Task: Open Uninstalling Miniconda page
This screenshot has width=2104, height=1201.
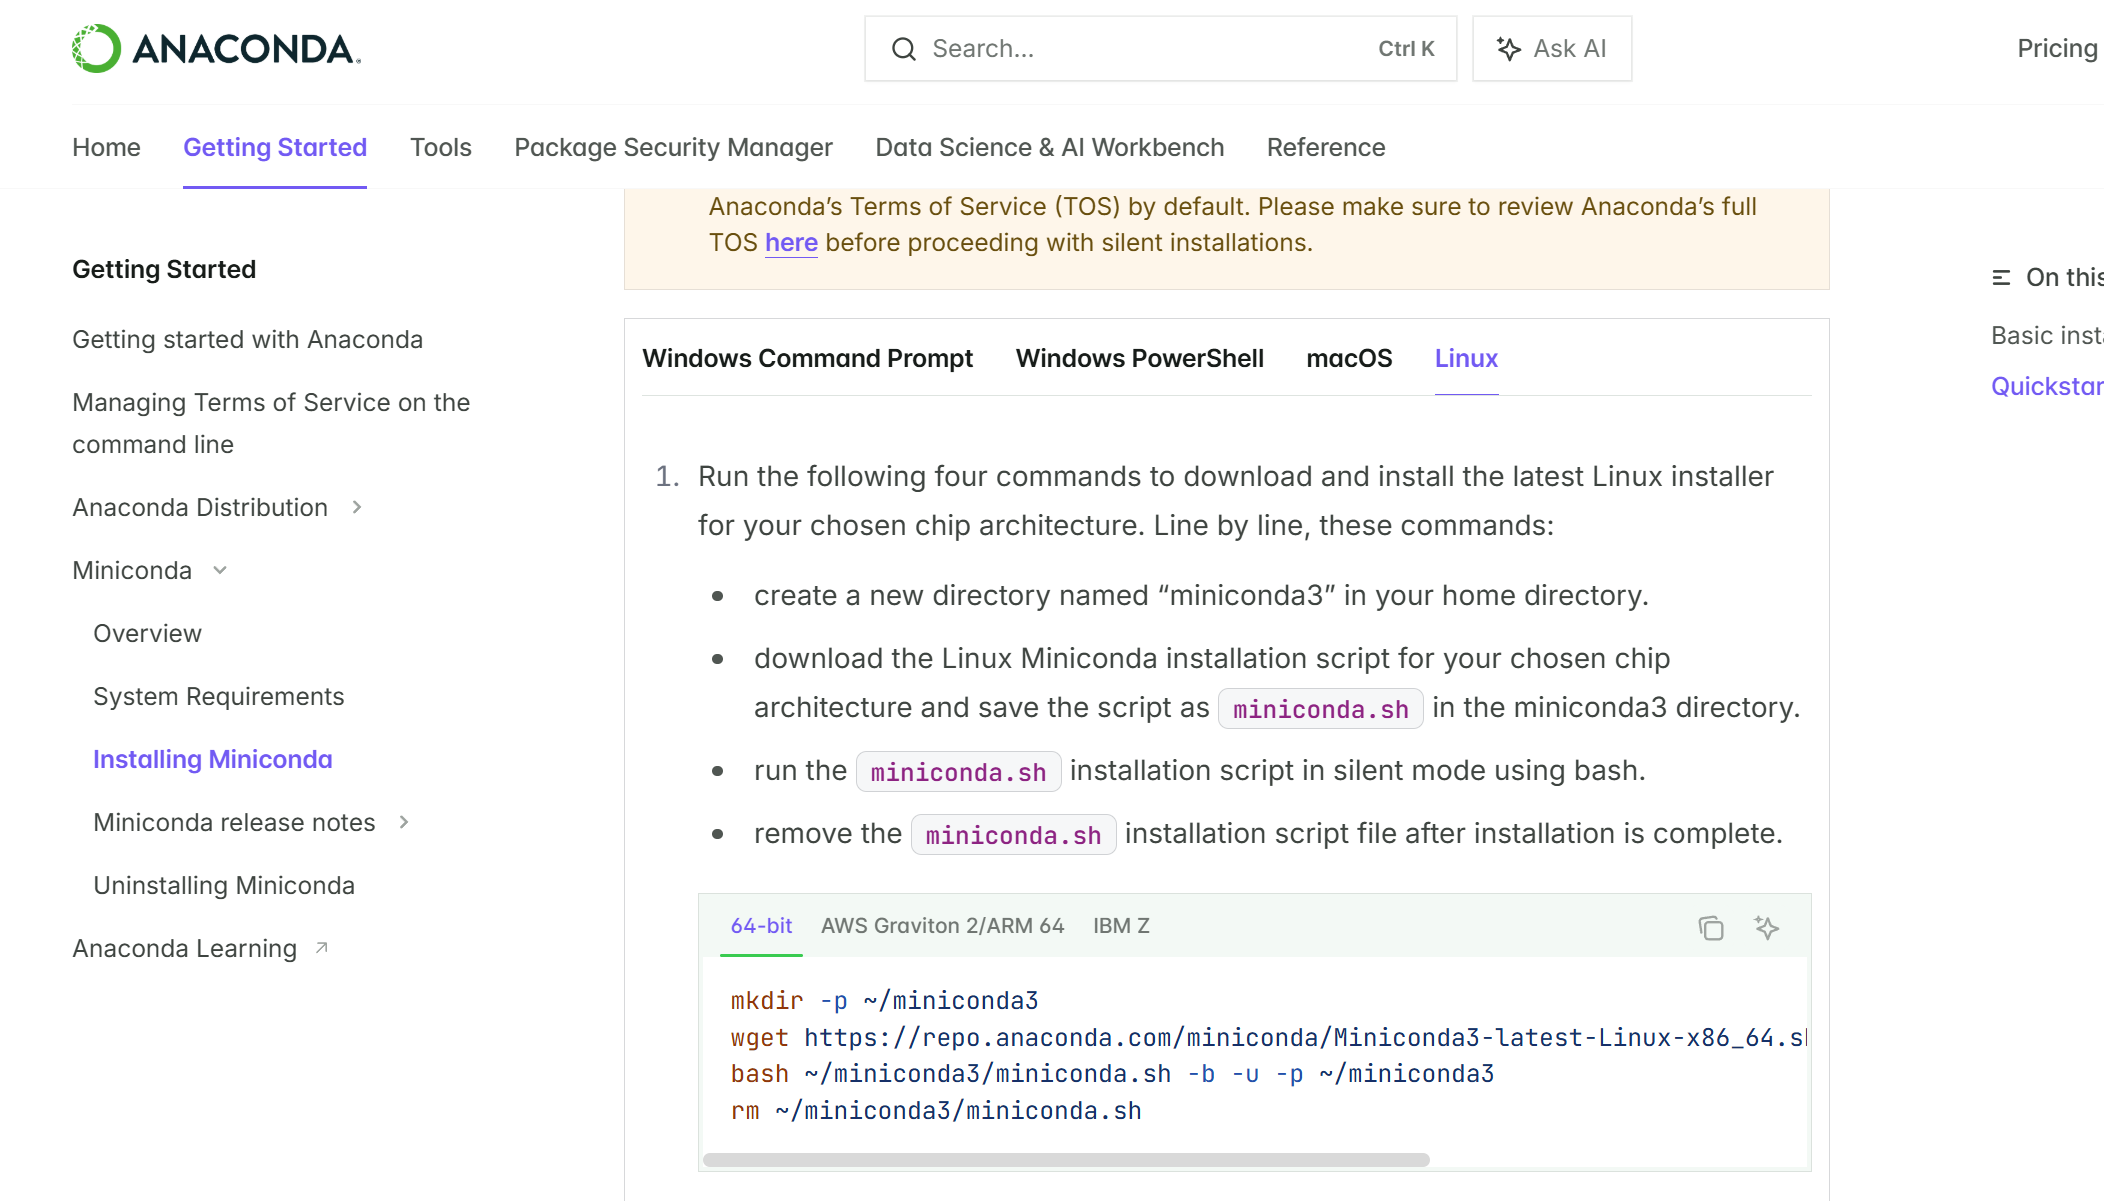Action: point(224,885)
